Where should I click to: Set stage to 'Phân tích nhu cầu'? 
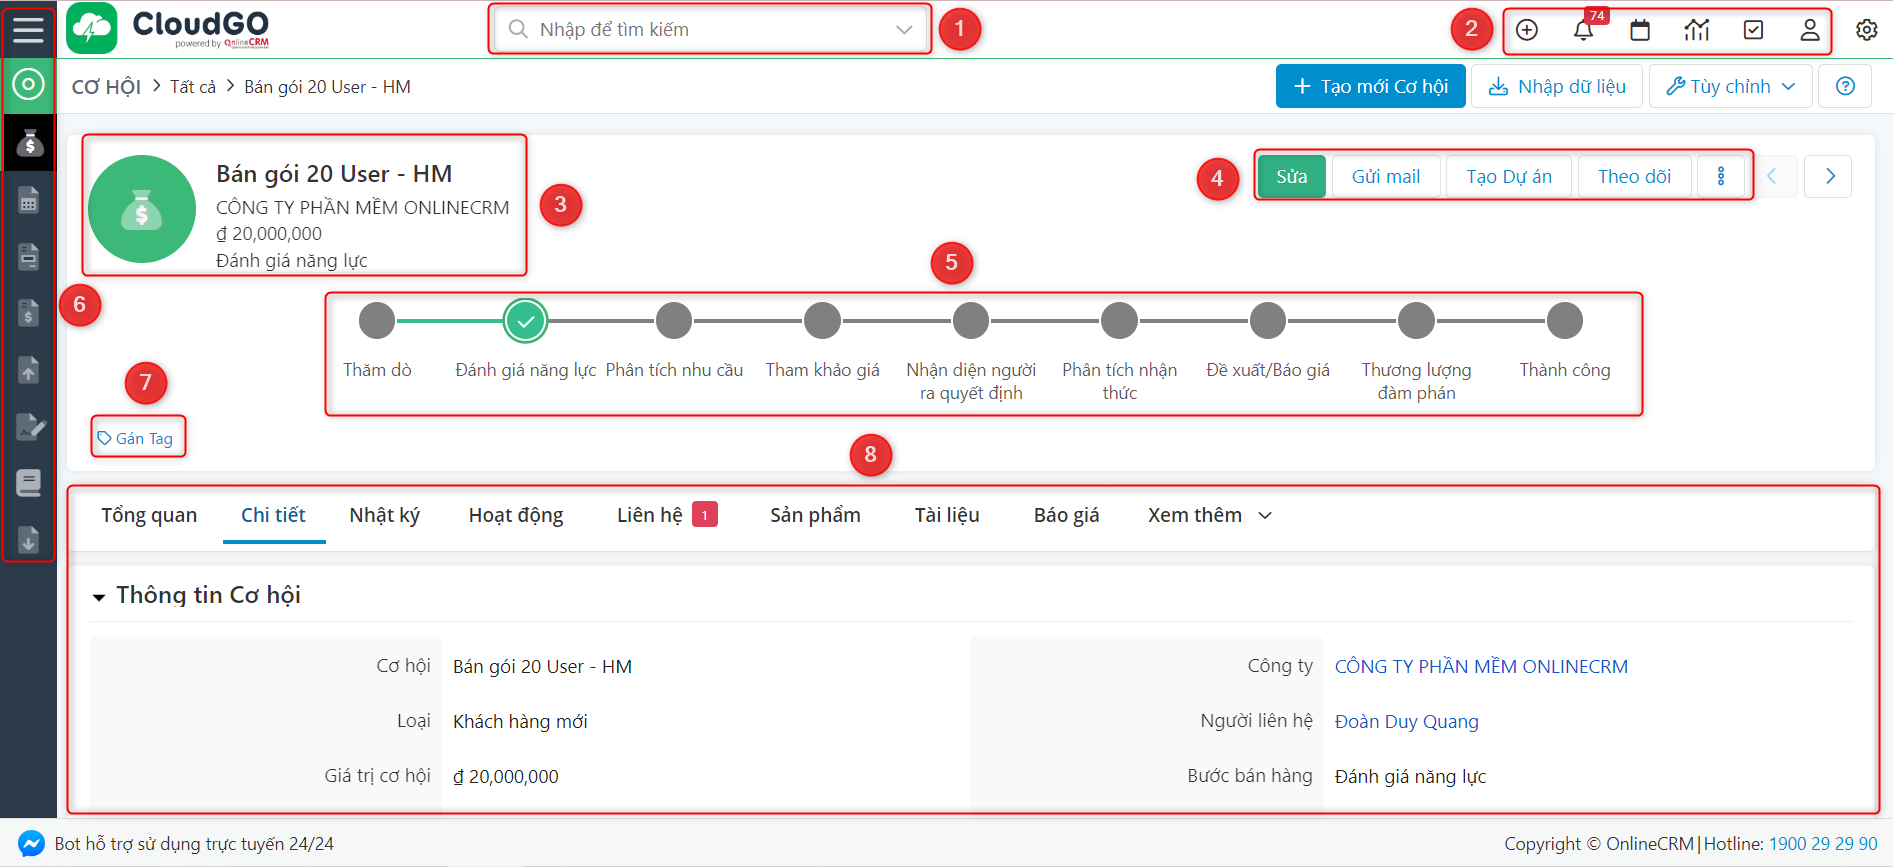pyautogui.click(x=674, y=321)
